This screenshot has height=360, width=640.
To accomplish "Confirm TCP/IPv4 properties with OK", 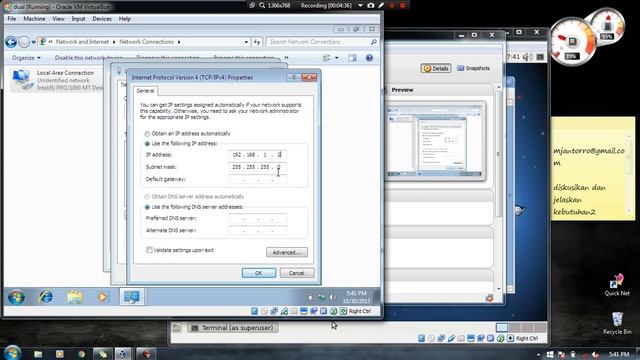I will point(259,273).
